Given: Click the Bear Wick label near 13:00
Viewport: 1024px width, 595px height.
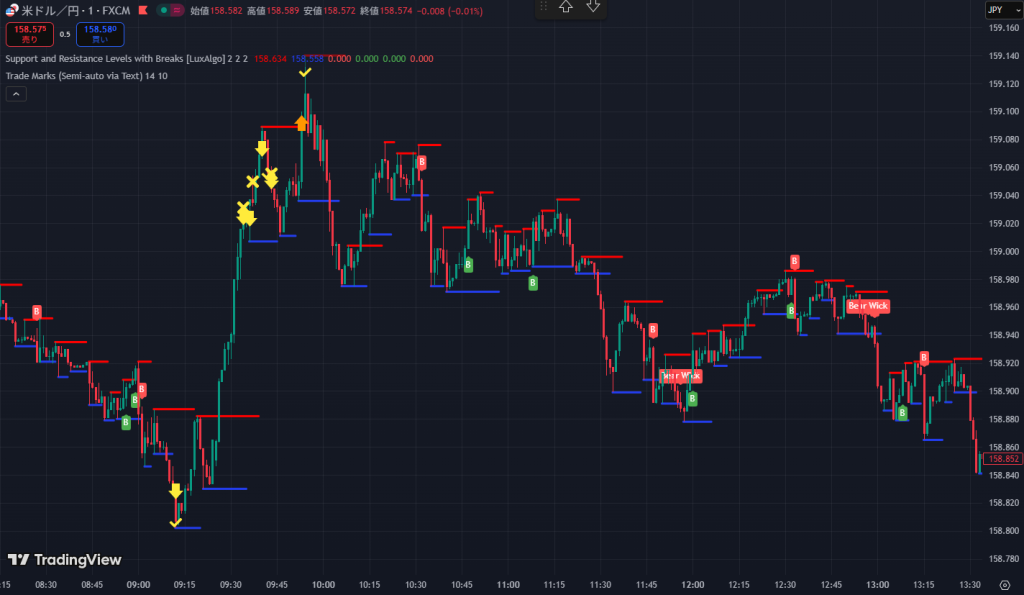Looking at the screenshot, I should [867, 306].
